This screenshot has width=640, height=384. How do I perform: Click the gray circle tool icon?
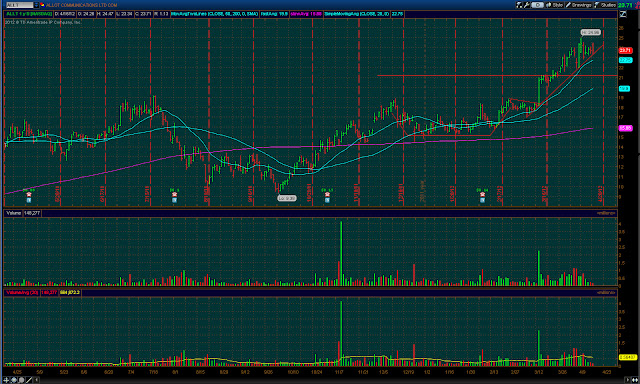pyautogui.click(x=21, y=380)
